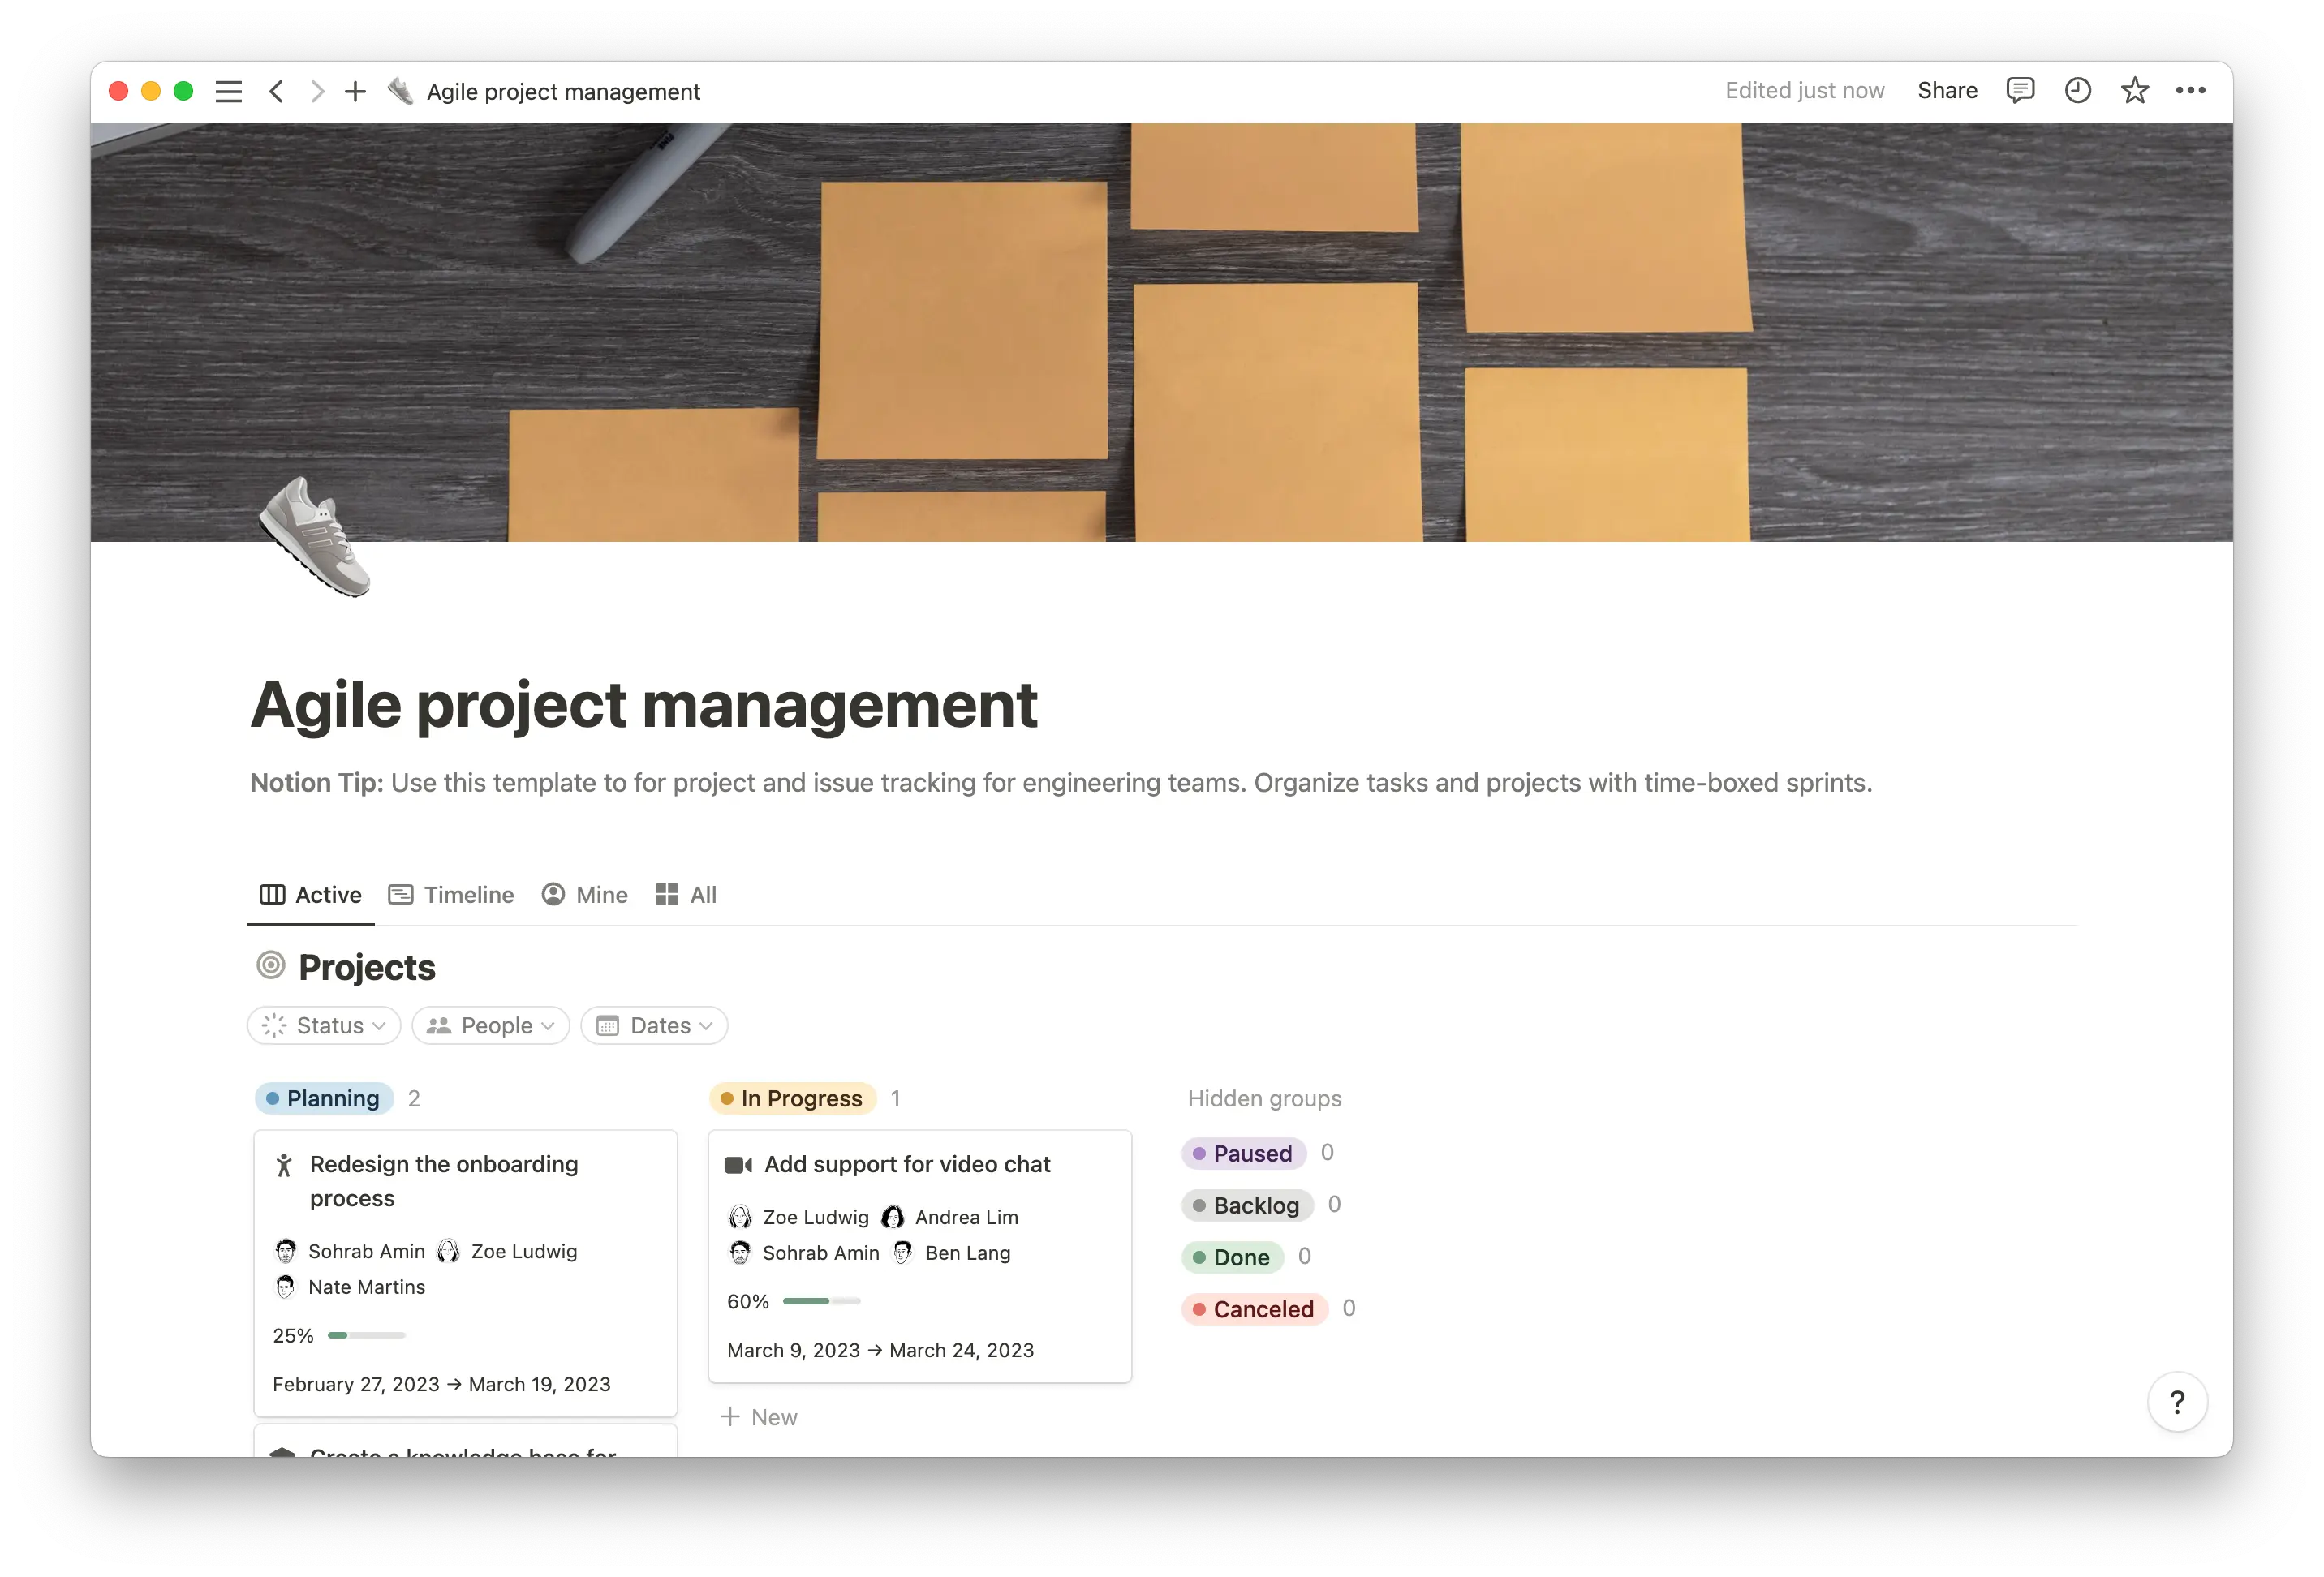Open the Share button

pos(1946,90)
